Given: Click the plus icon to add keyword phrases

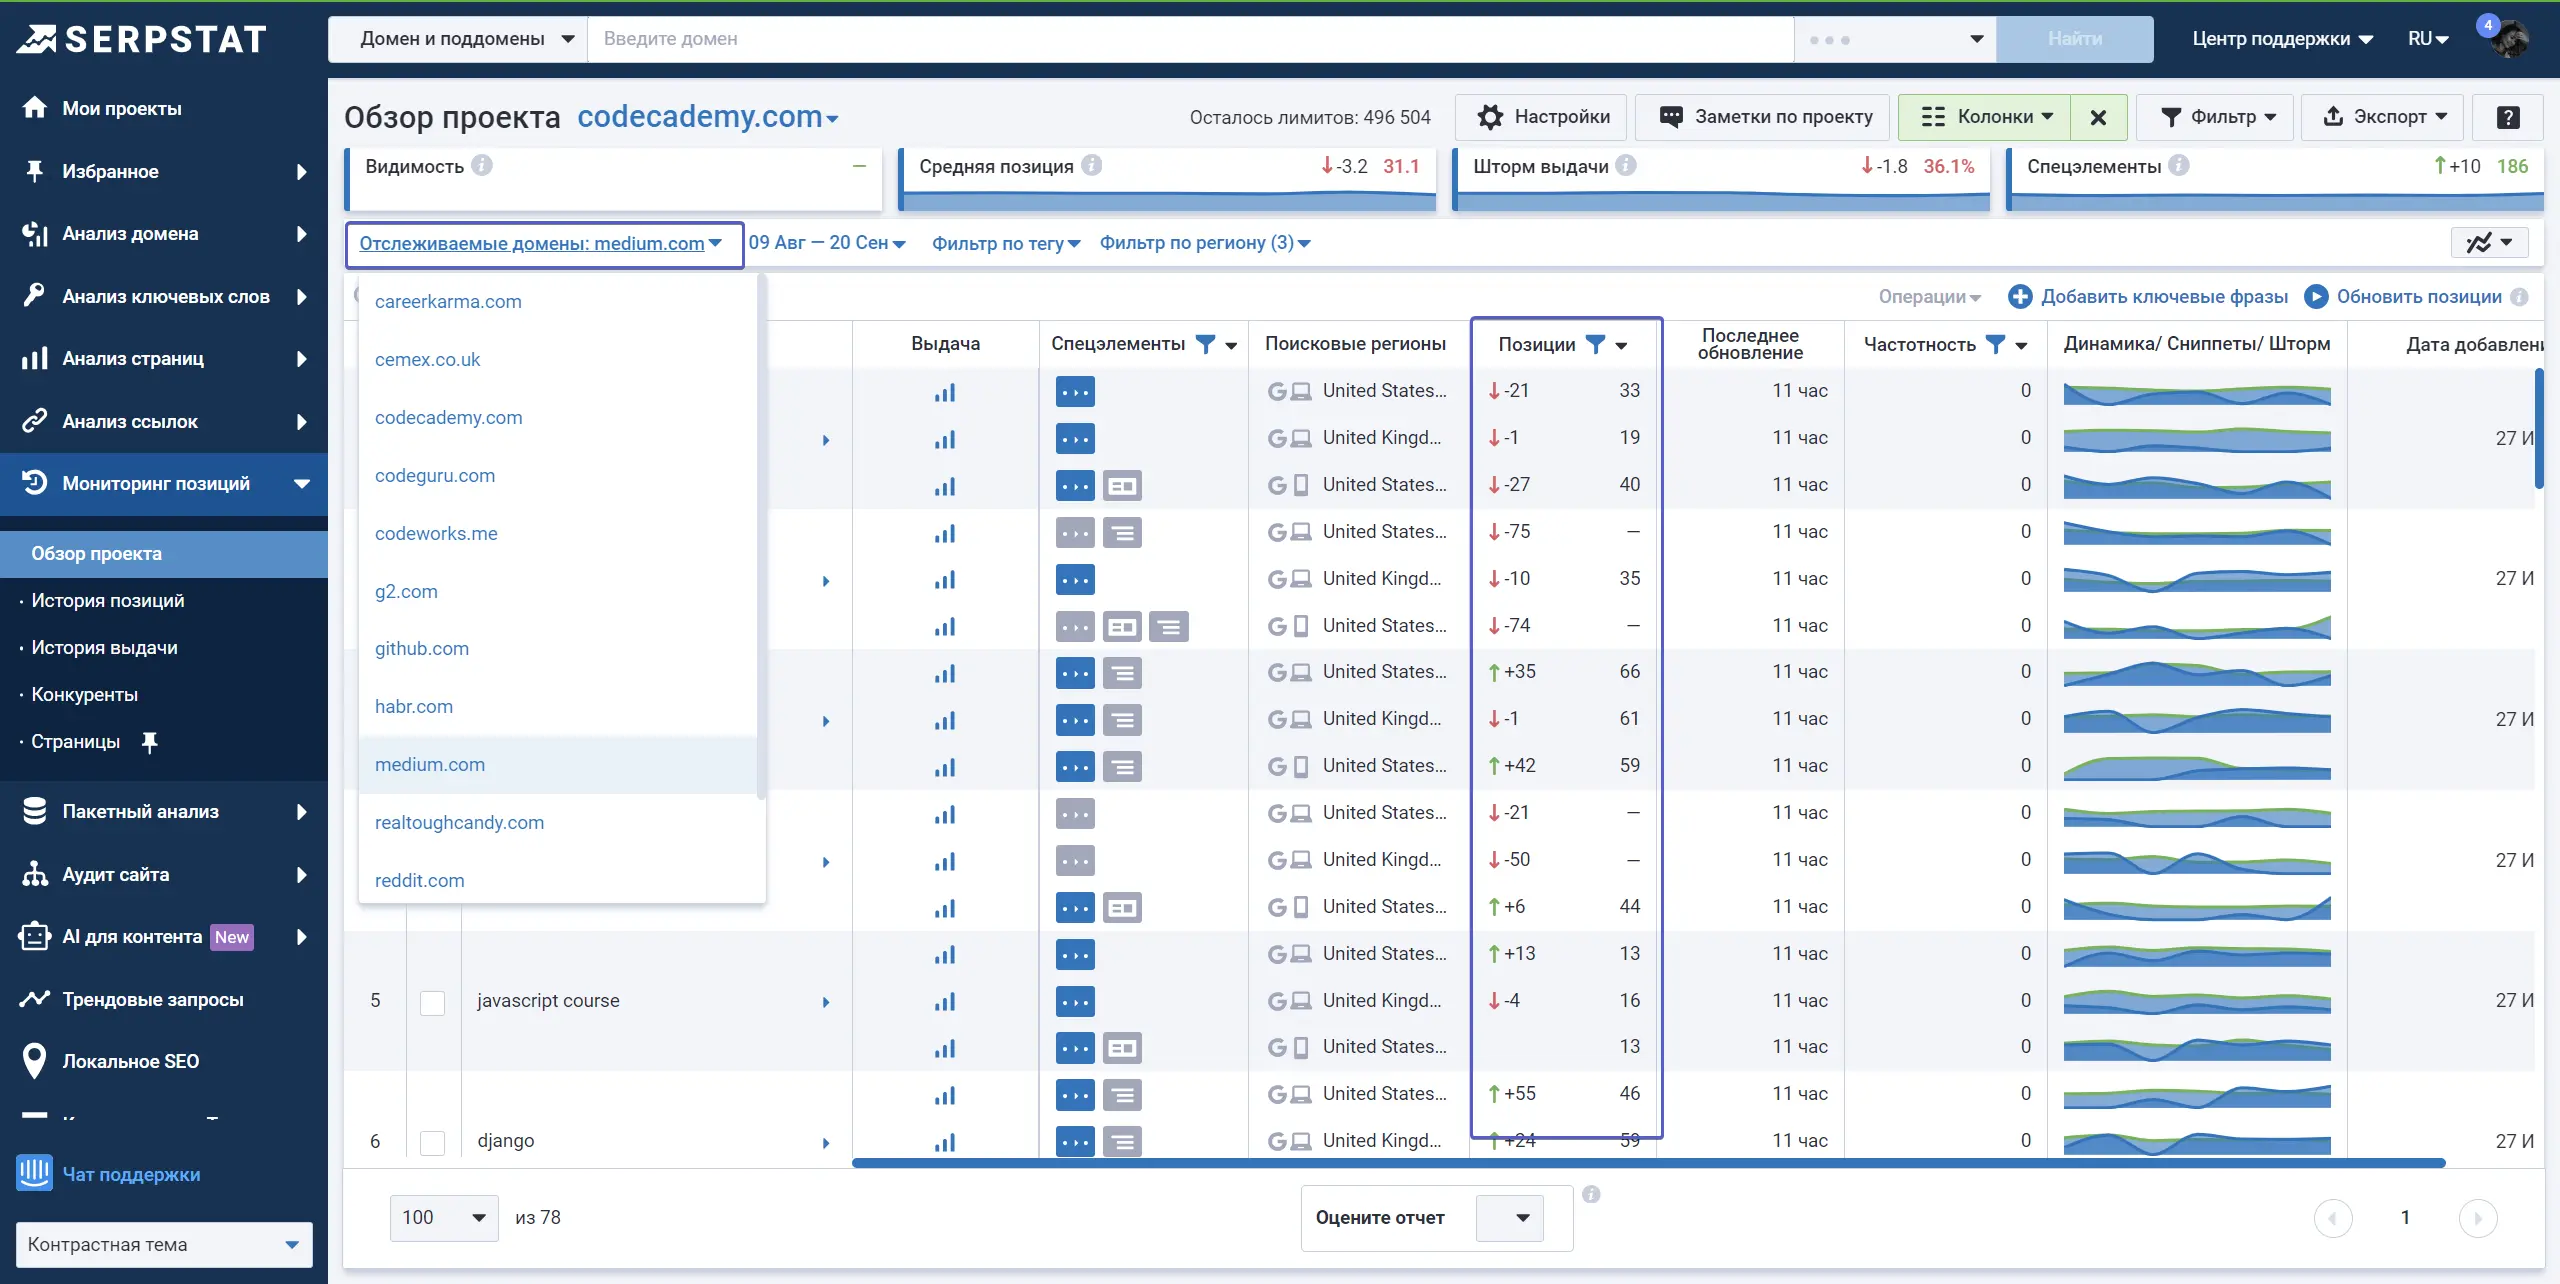Looking at the screenshot, I should pos(2020,297).
